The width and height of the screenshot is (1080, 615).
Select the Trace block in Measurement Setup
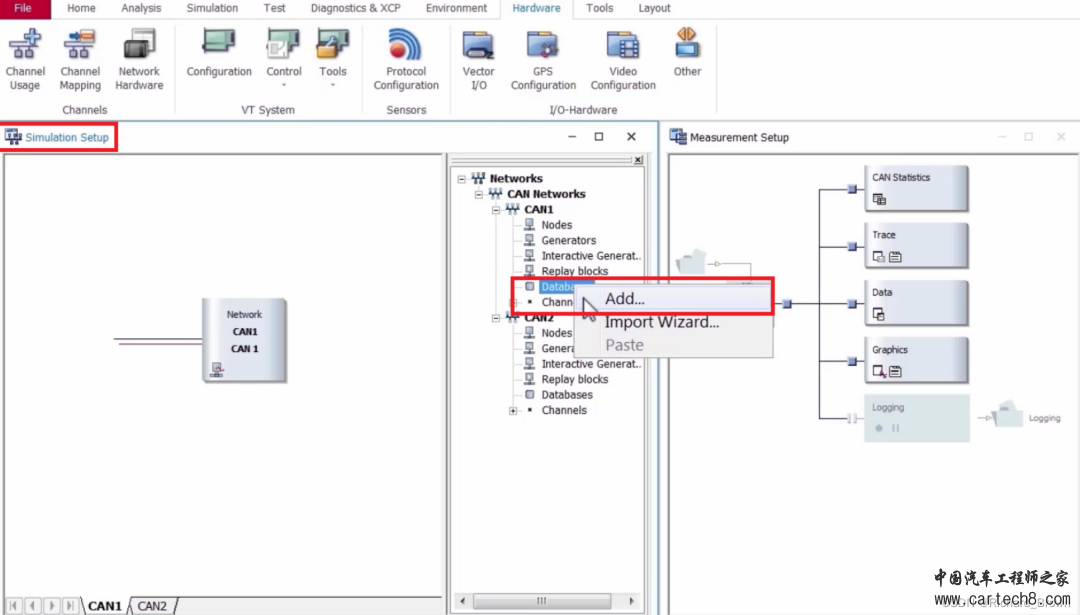coord(916,245)
